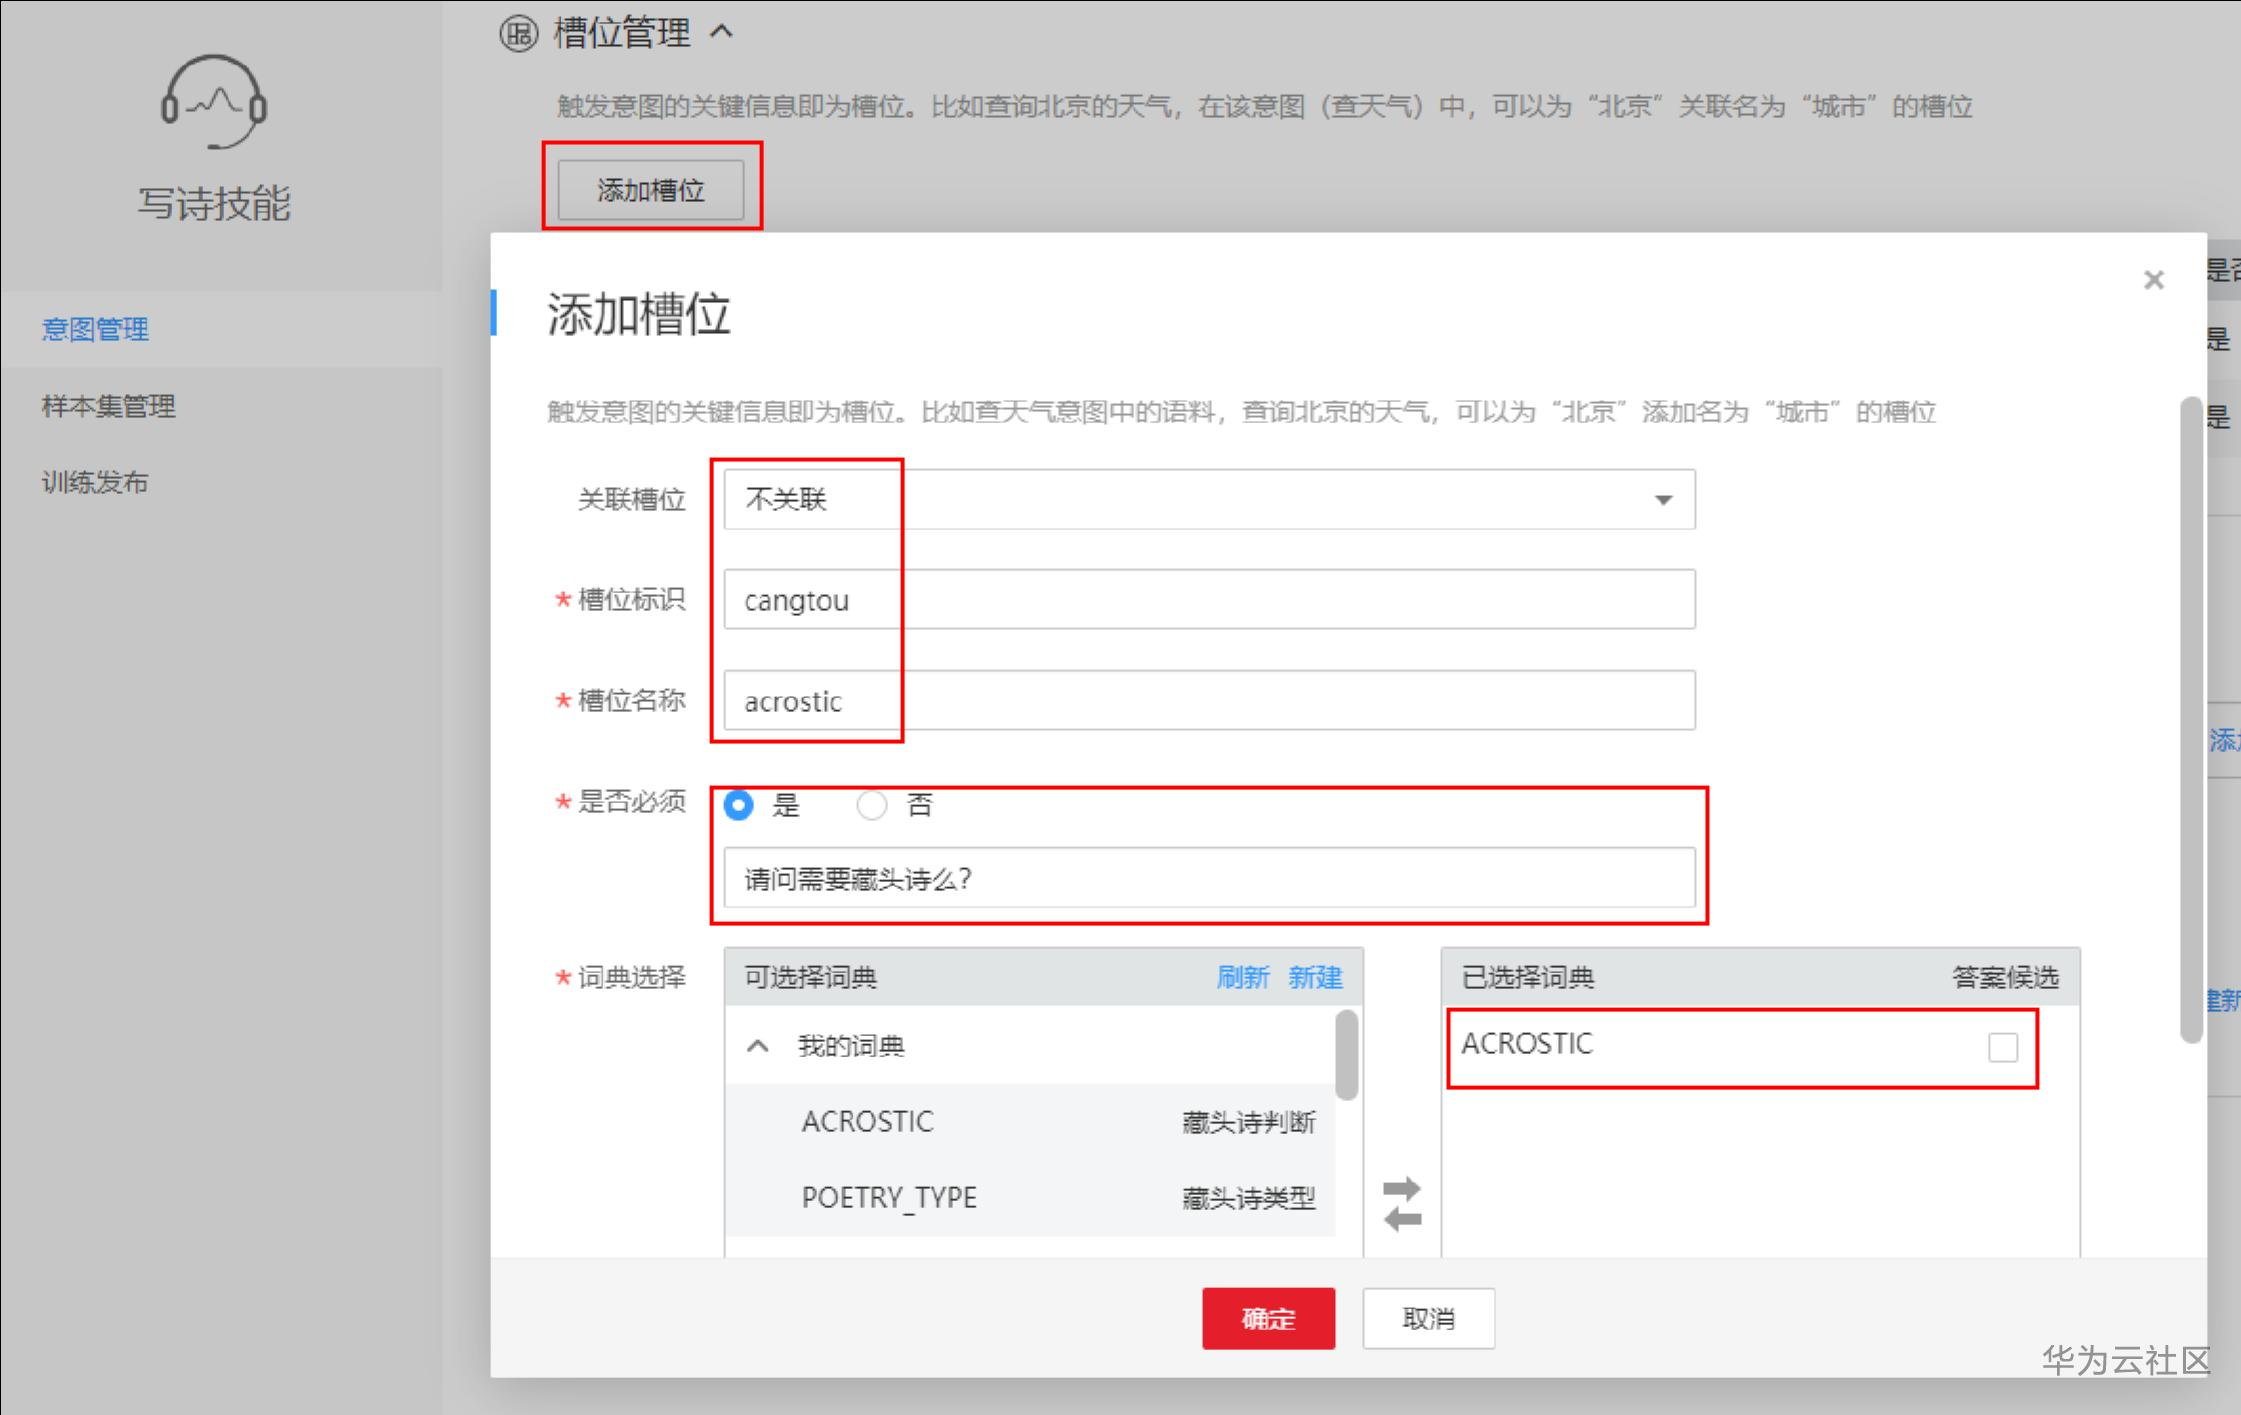Viewport: 2241px width, 1415px height.
Task: Click 刷新 link in dictionary list
Action: click(1242, 977)
